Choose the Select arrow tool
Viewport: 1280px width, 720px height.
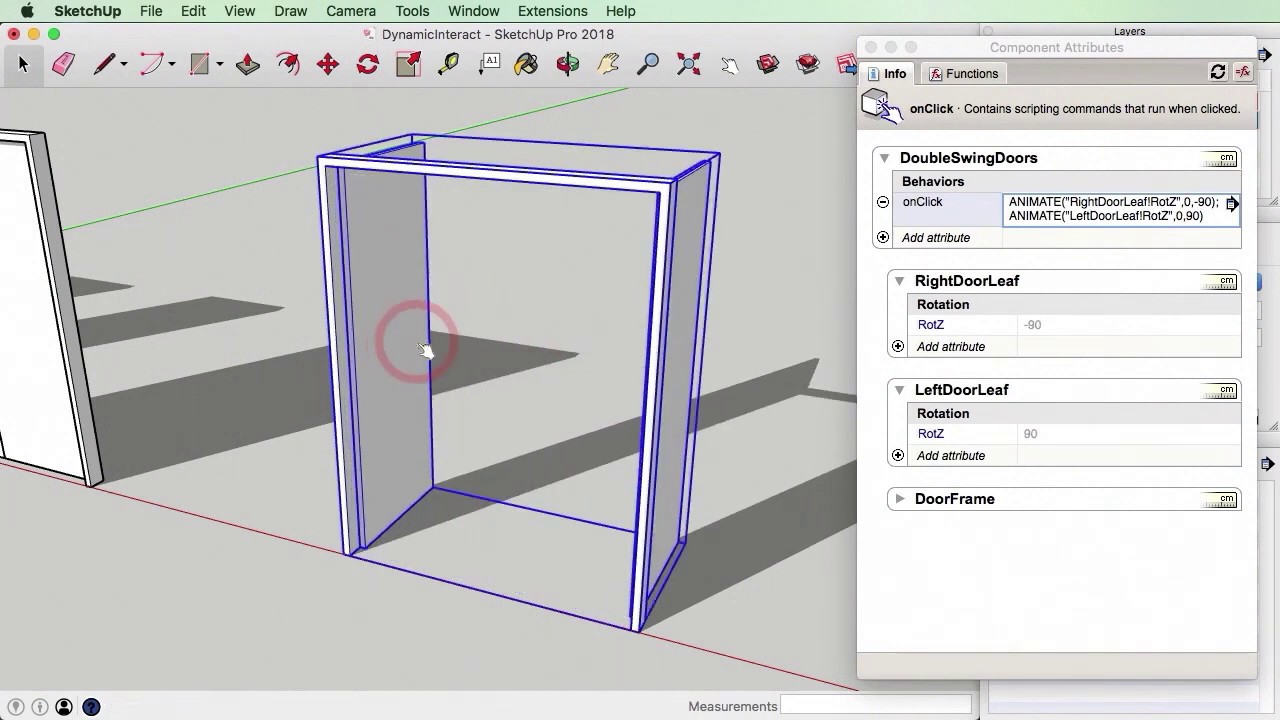pyautogui.click(x=23, y=64)
